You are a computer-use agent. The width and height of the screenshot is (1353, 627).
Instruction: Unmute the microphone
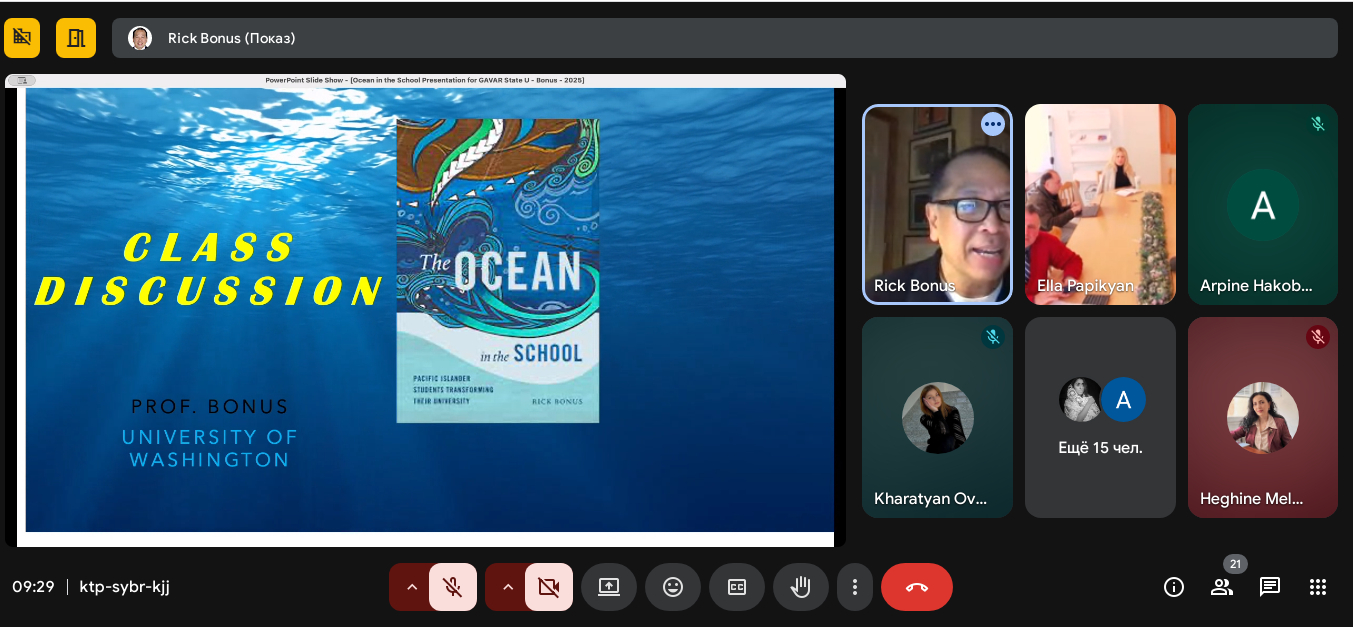[x=453, y=587]
